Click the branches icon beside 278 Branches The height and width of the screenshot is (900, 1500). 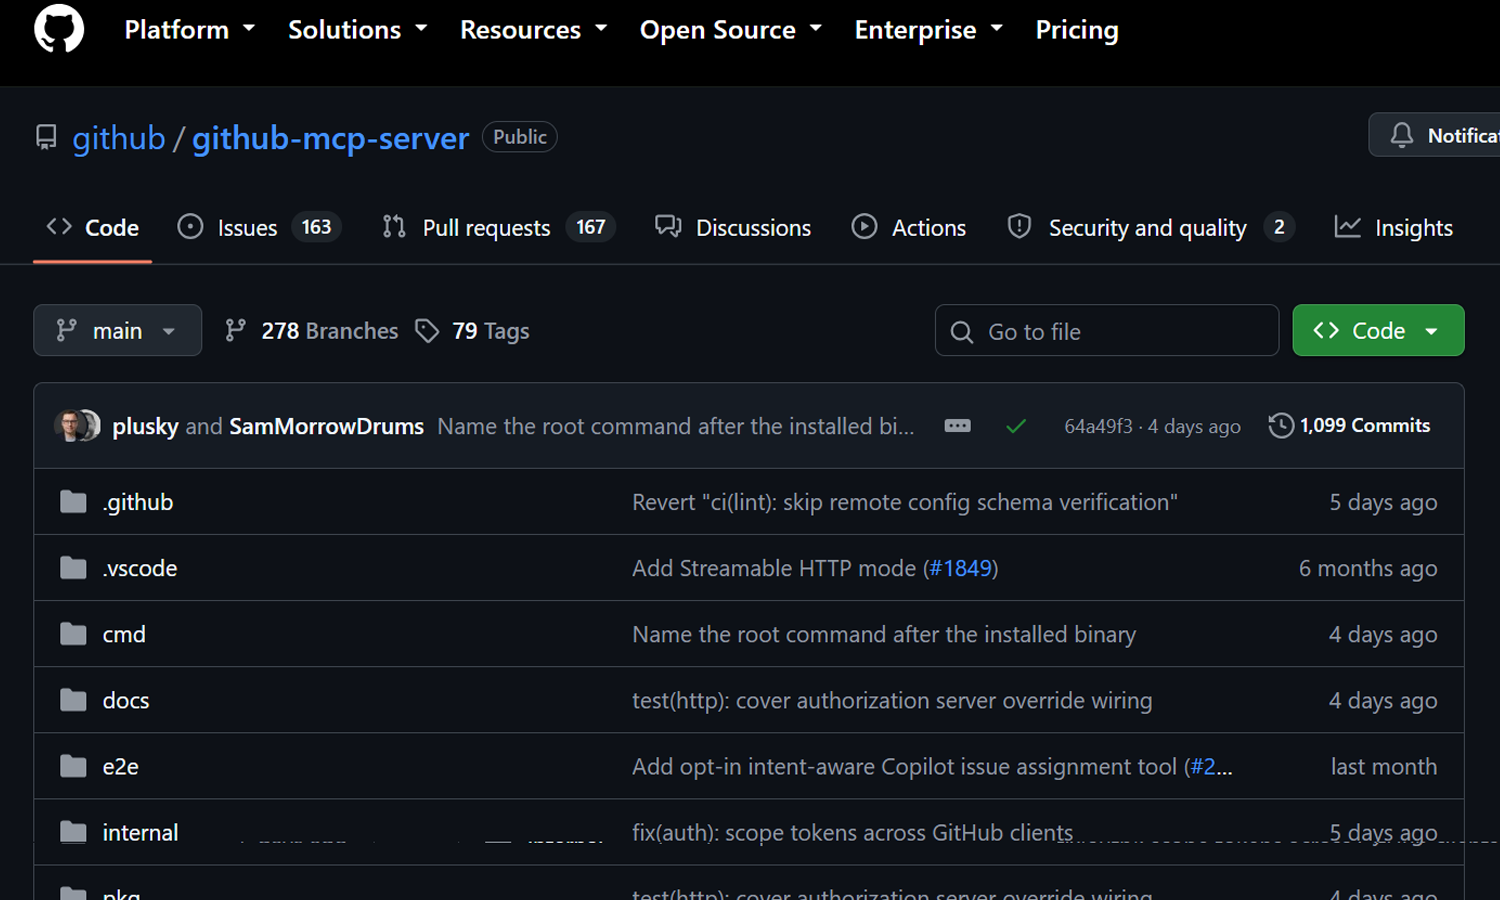[235, 331]
